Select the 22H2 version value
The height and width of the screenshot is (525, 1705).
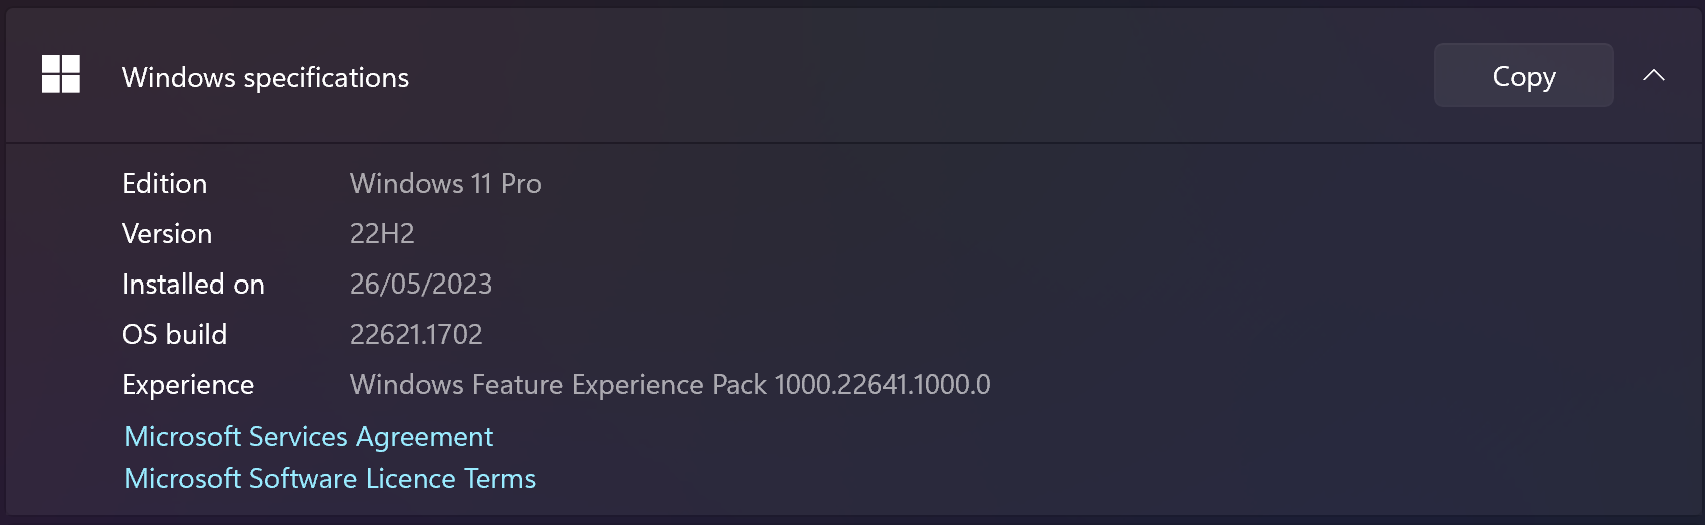coord(382,234)
